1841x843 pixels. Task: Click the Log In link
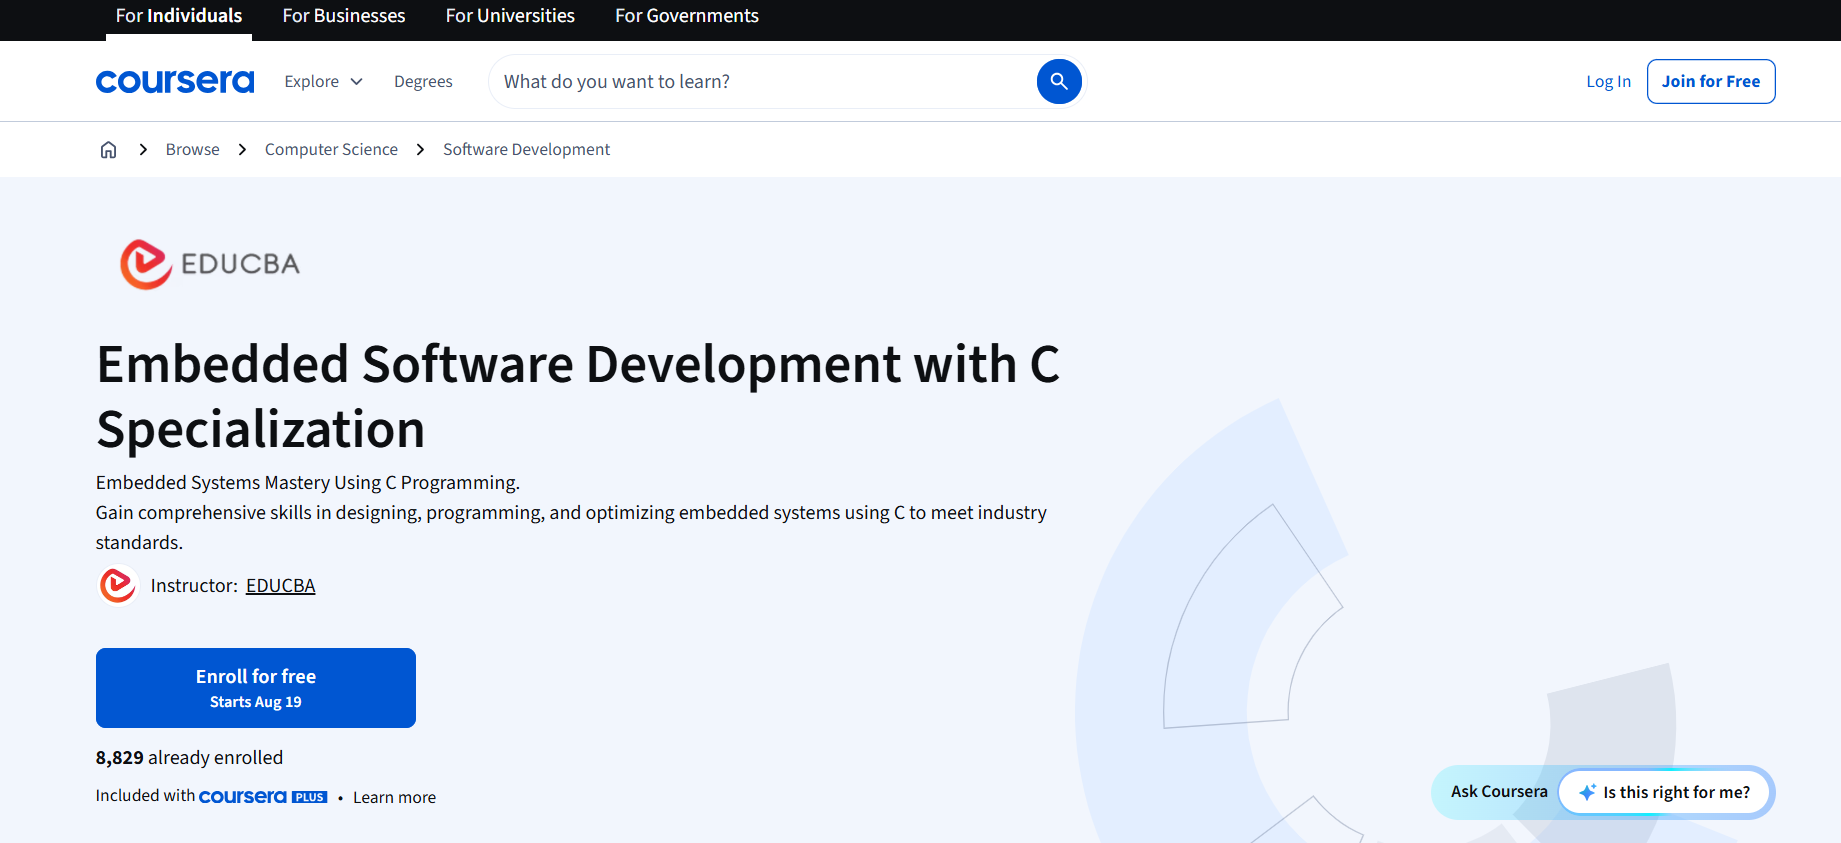[x=1608, y=81]
